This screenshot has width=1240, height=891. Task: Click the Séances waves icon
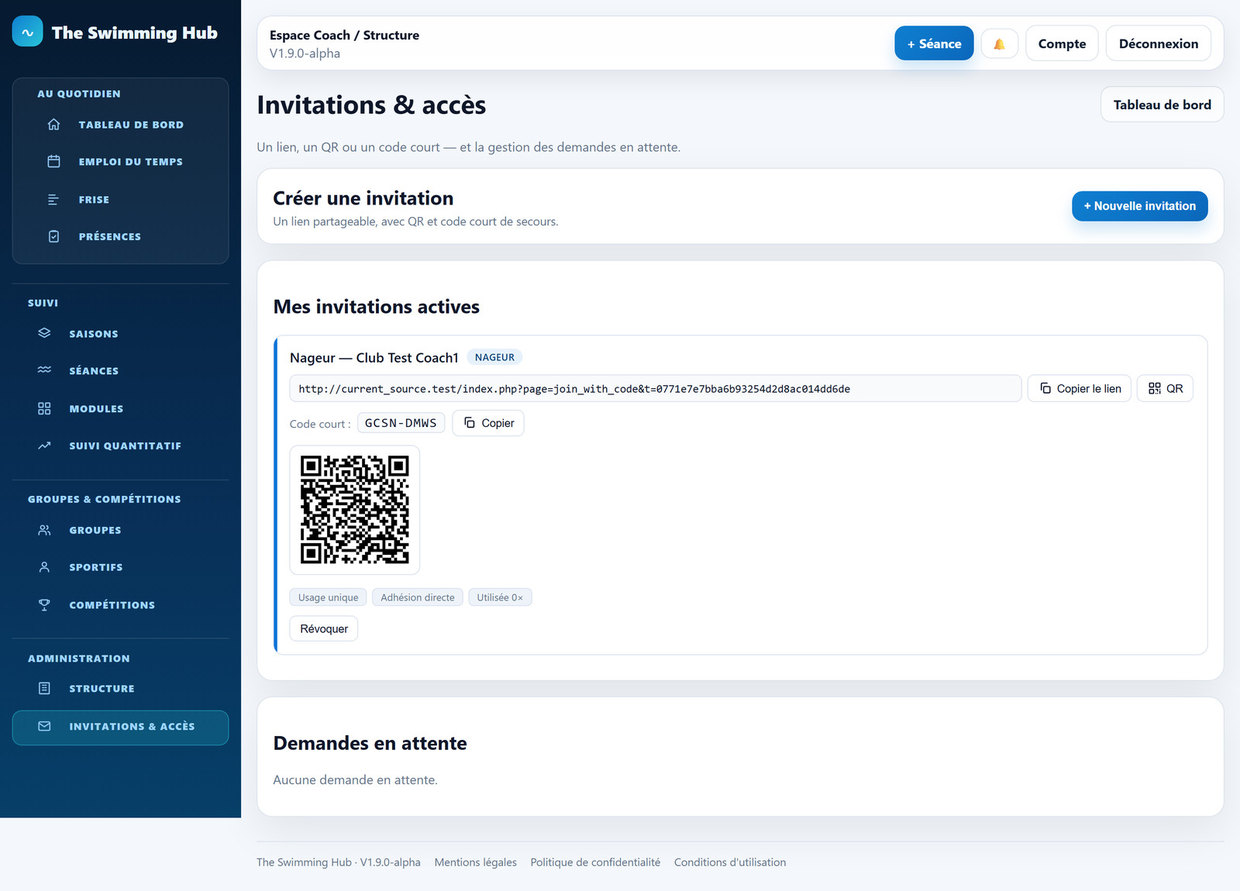point(44,371)
